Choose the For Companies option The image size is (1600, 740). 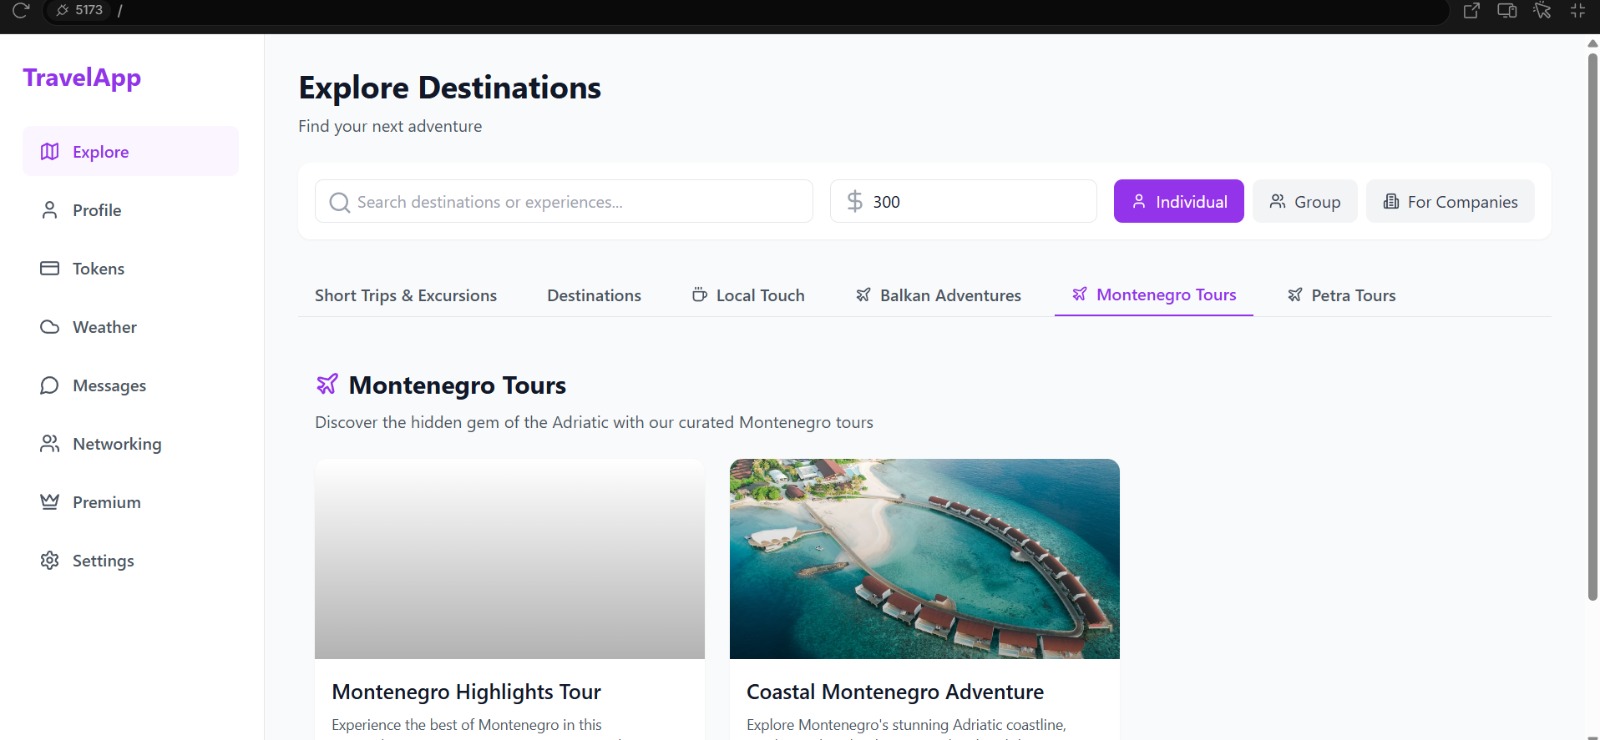1450,201
